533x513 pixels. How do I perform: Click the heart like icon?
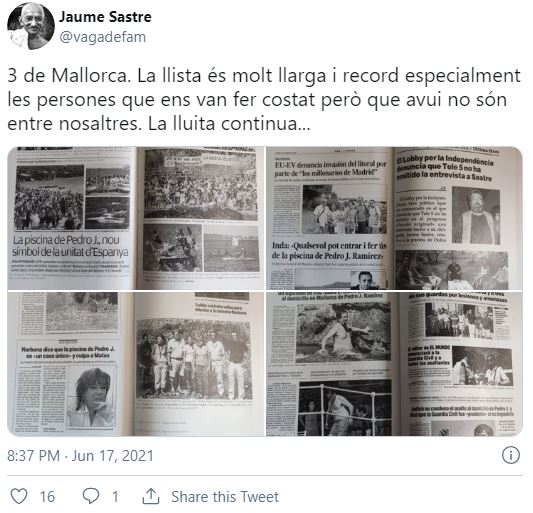[x=19, y=496]
